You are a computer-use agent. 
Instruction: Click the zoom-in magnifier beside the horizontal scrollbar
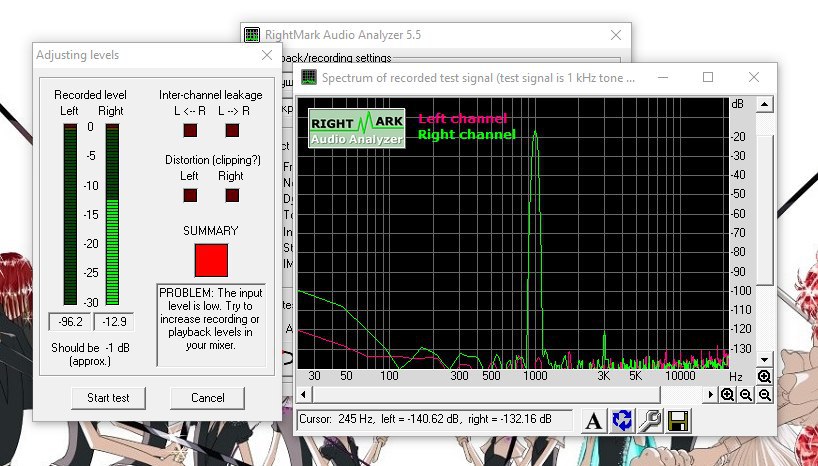(x=727, y=395)
